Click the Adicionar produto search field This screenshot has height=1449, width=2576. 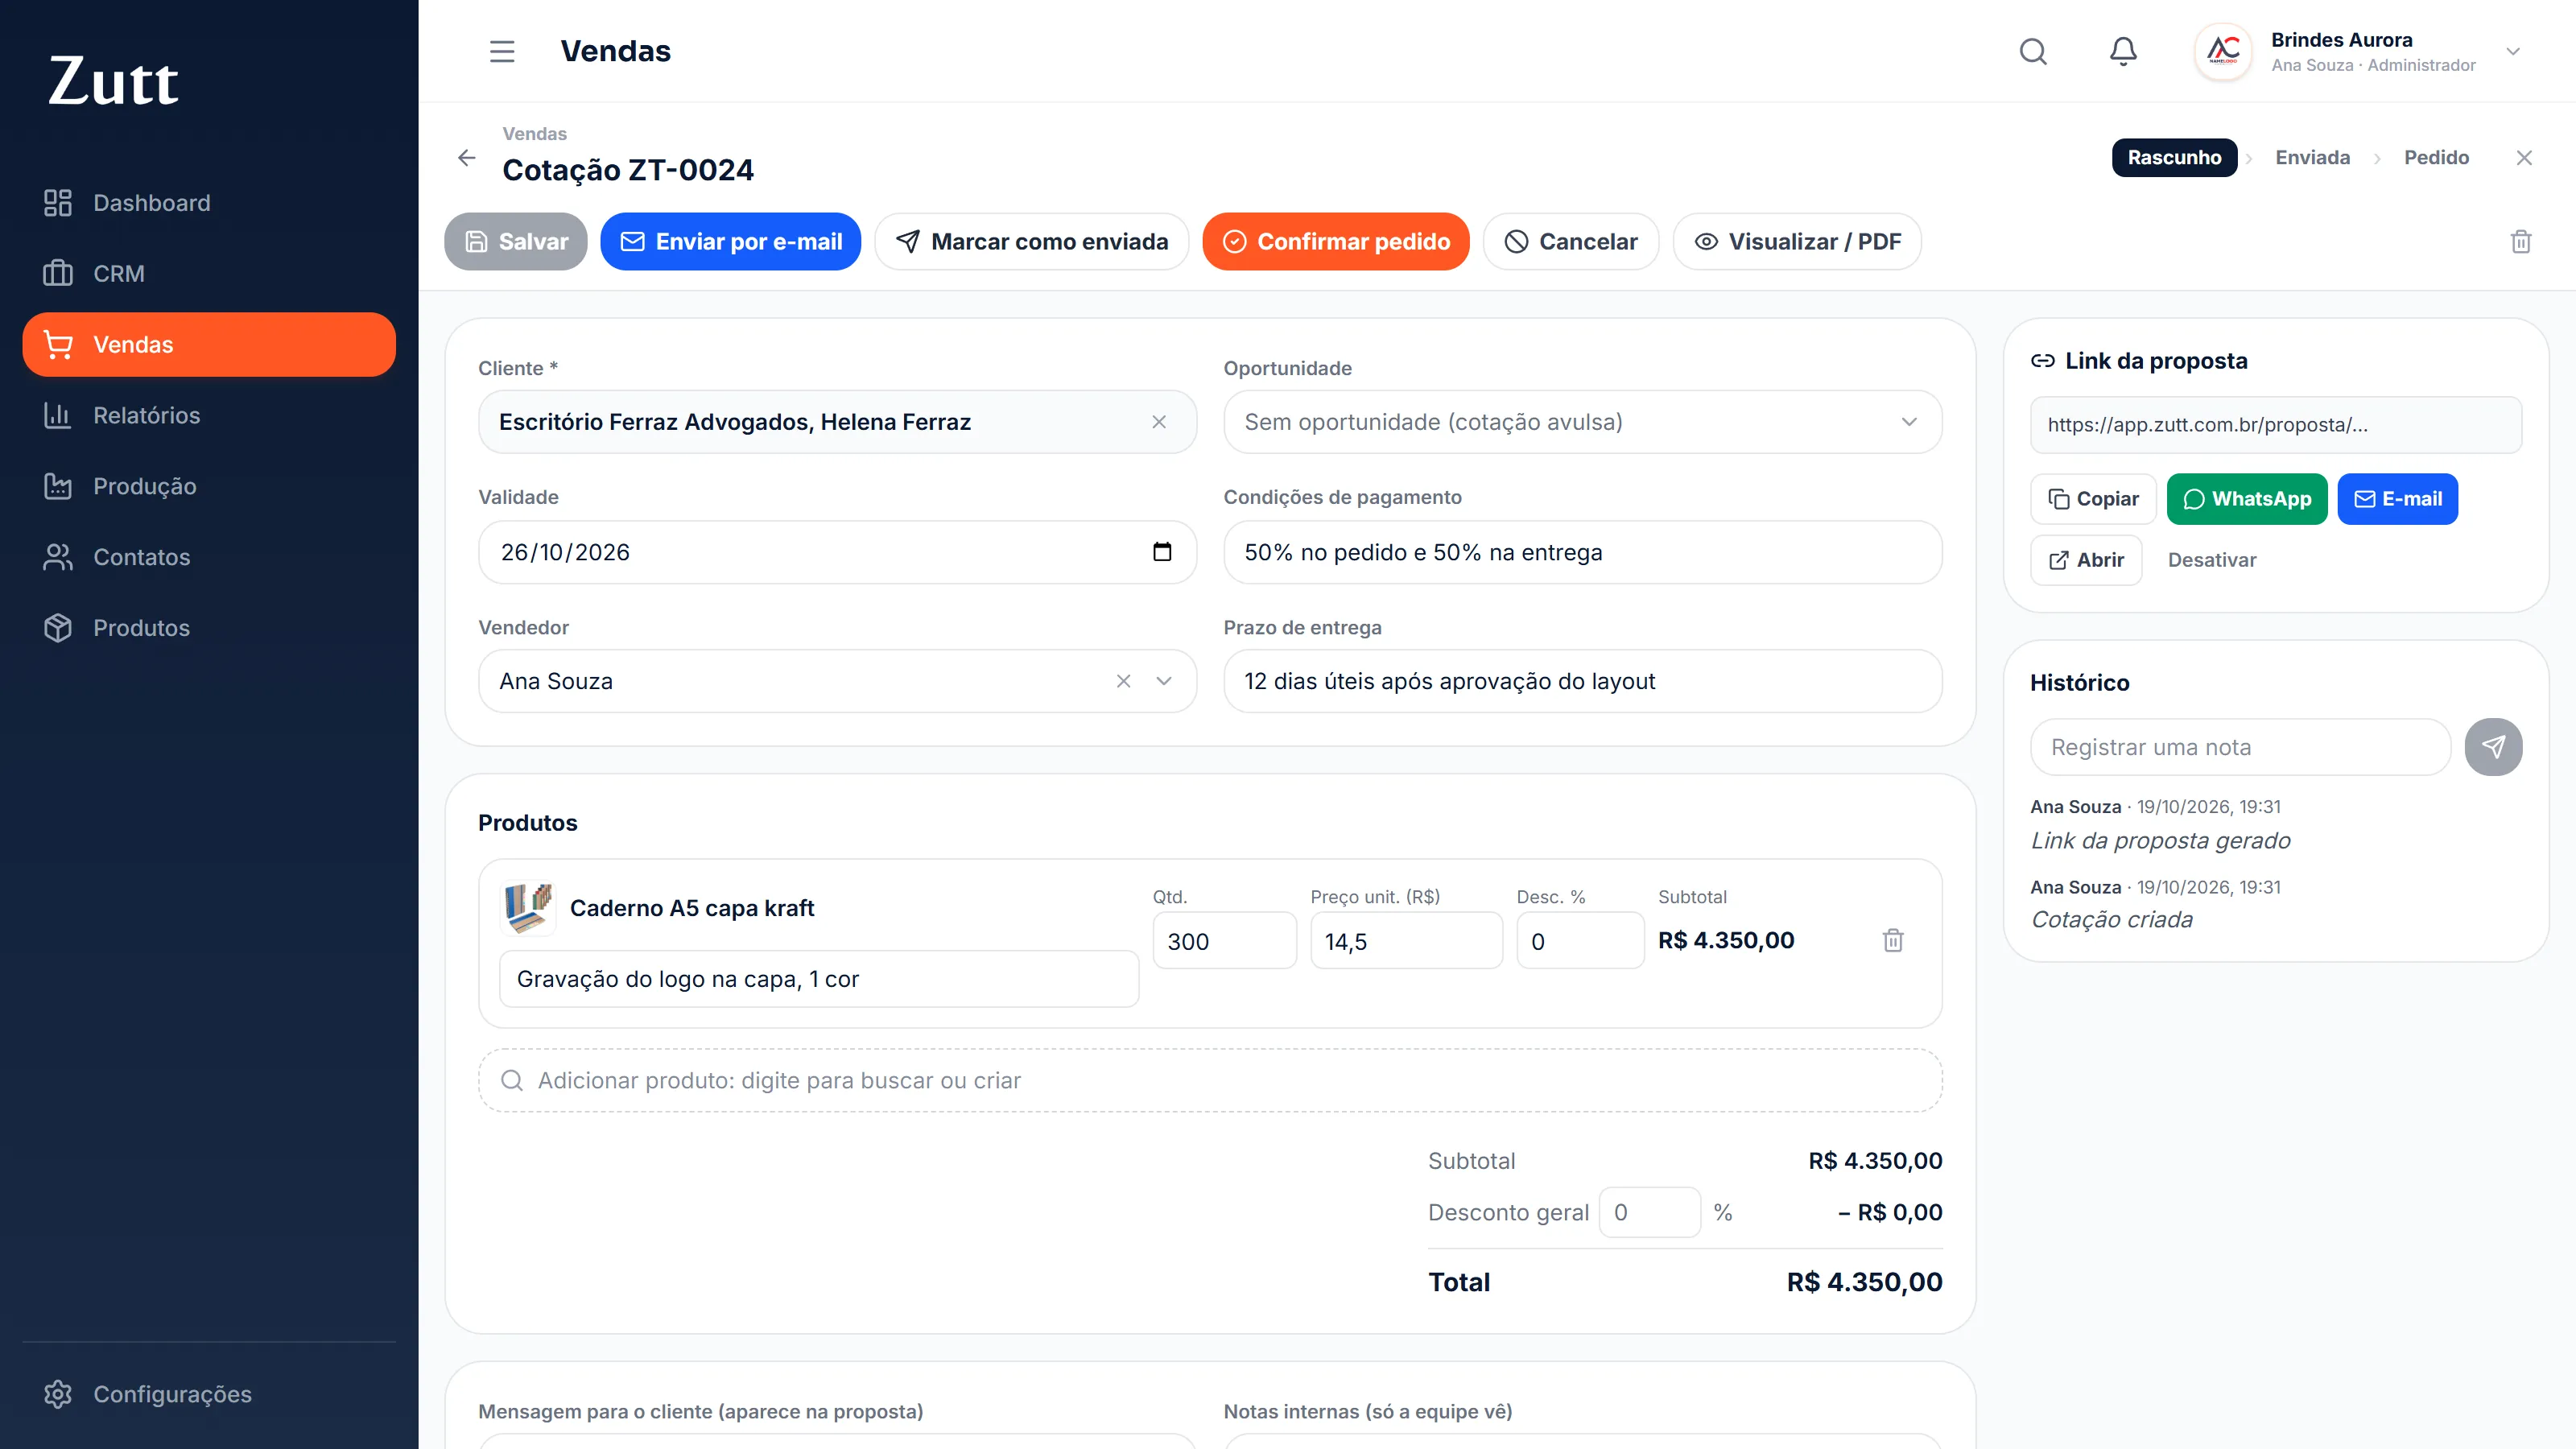point(1210,1080)
